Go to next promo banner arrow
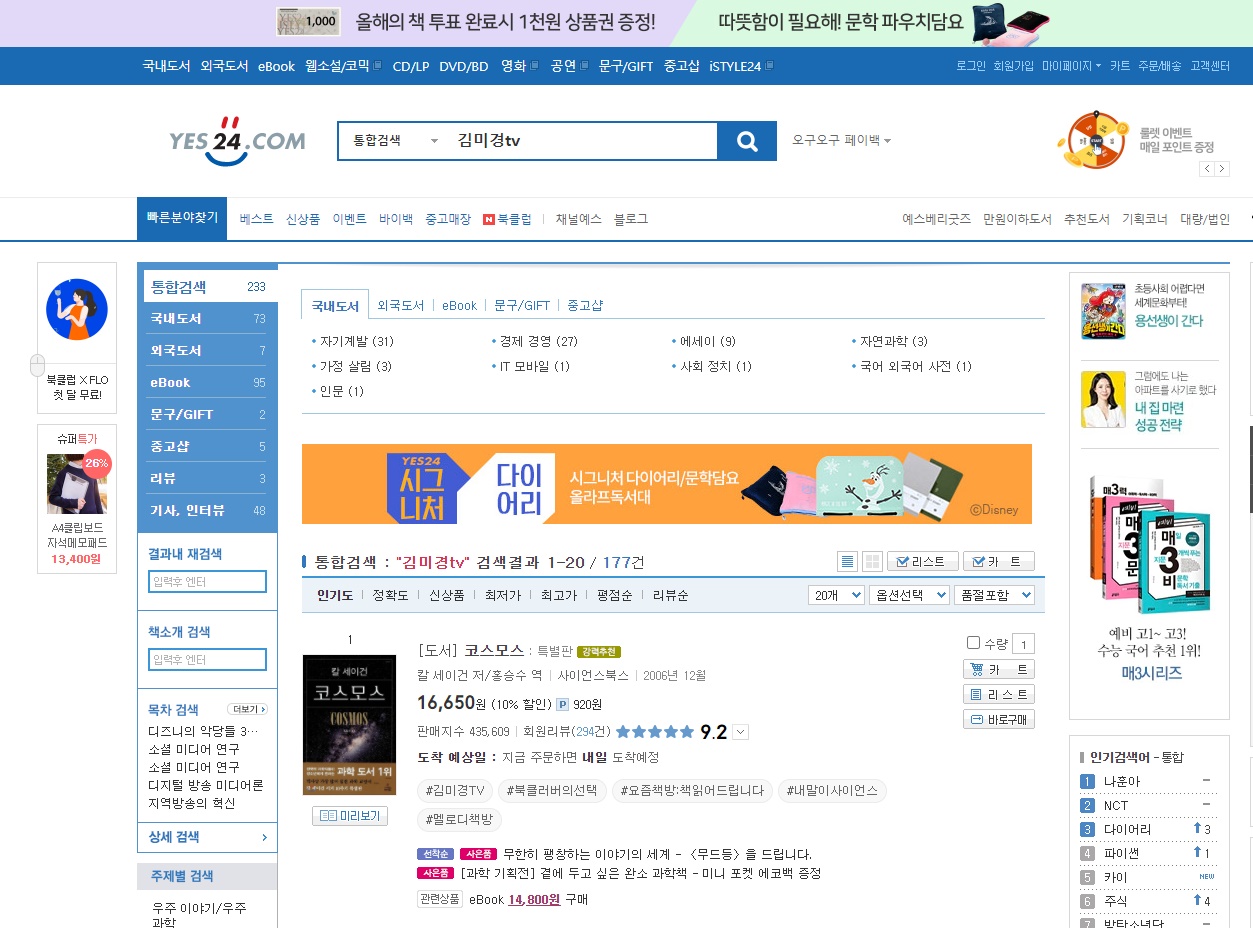1253x928 pixels. click(1222, 169)
